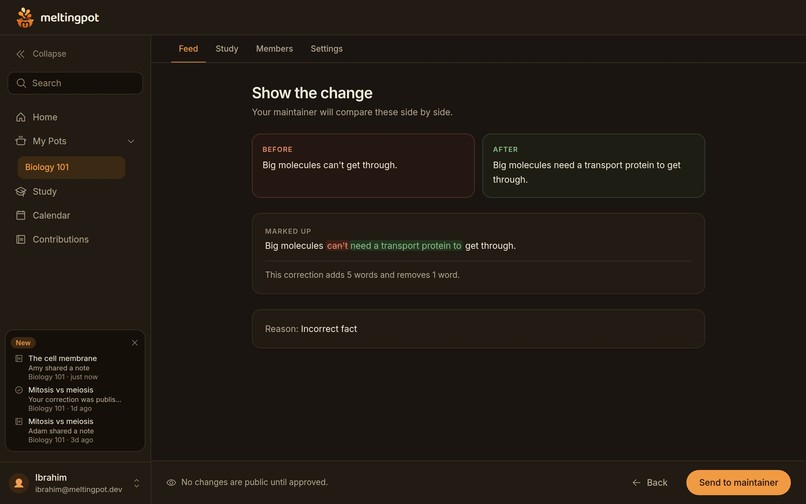The image size is (806, 504).
Task: Open the account switcher chevrons
Action: (x=137, y=483)
